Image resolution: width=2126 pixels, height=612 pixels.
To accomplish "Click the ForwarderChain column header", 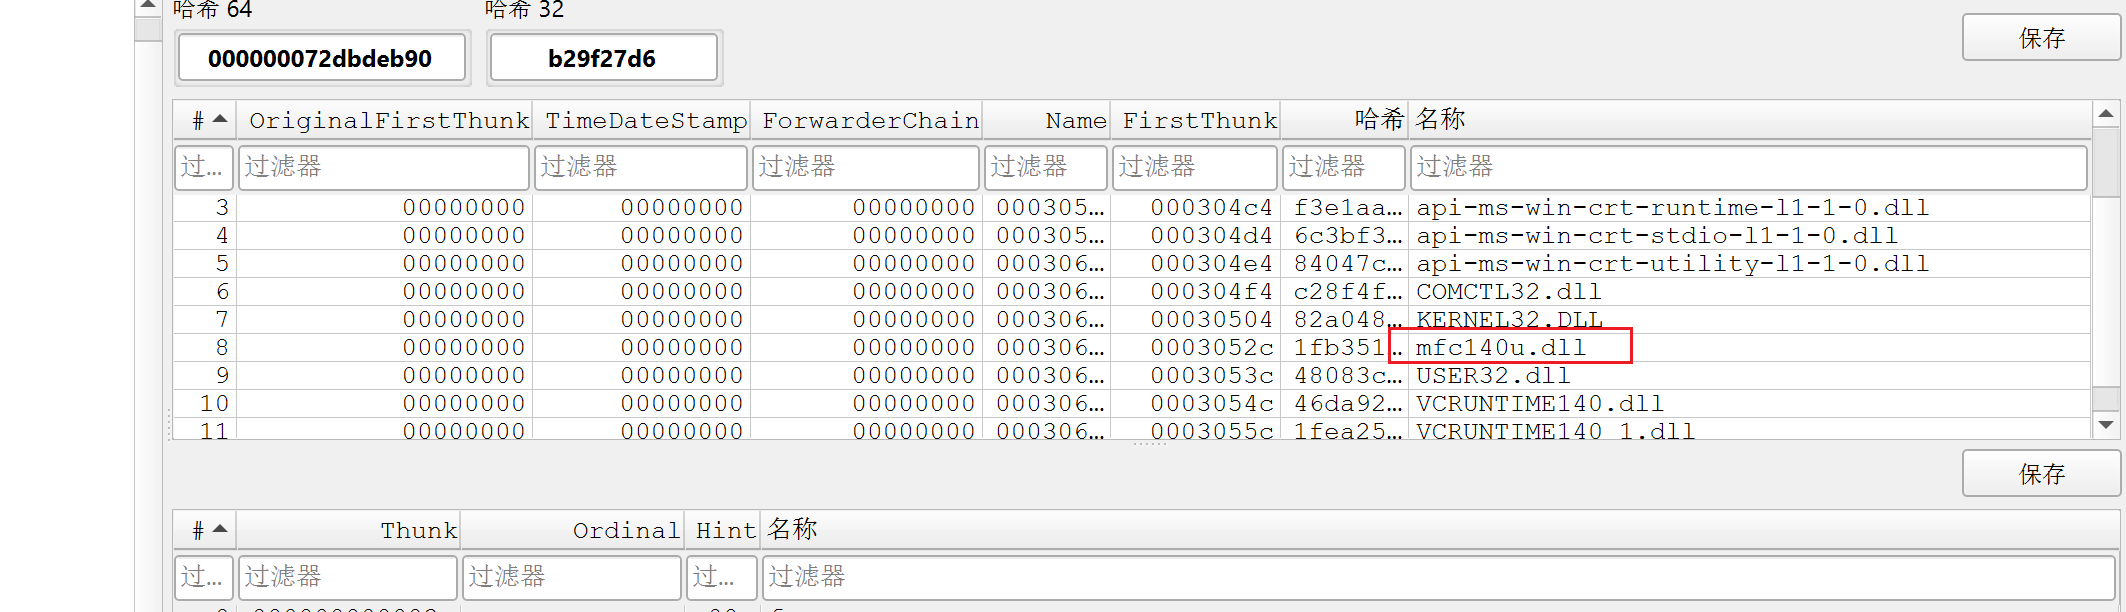I will (868, 121).
